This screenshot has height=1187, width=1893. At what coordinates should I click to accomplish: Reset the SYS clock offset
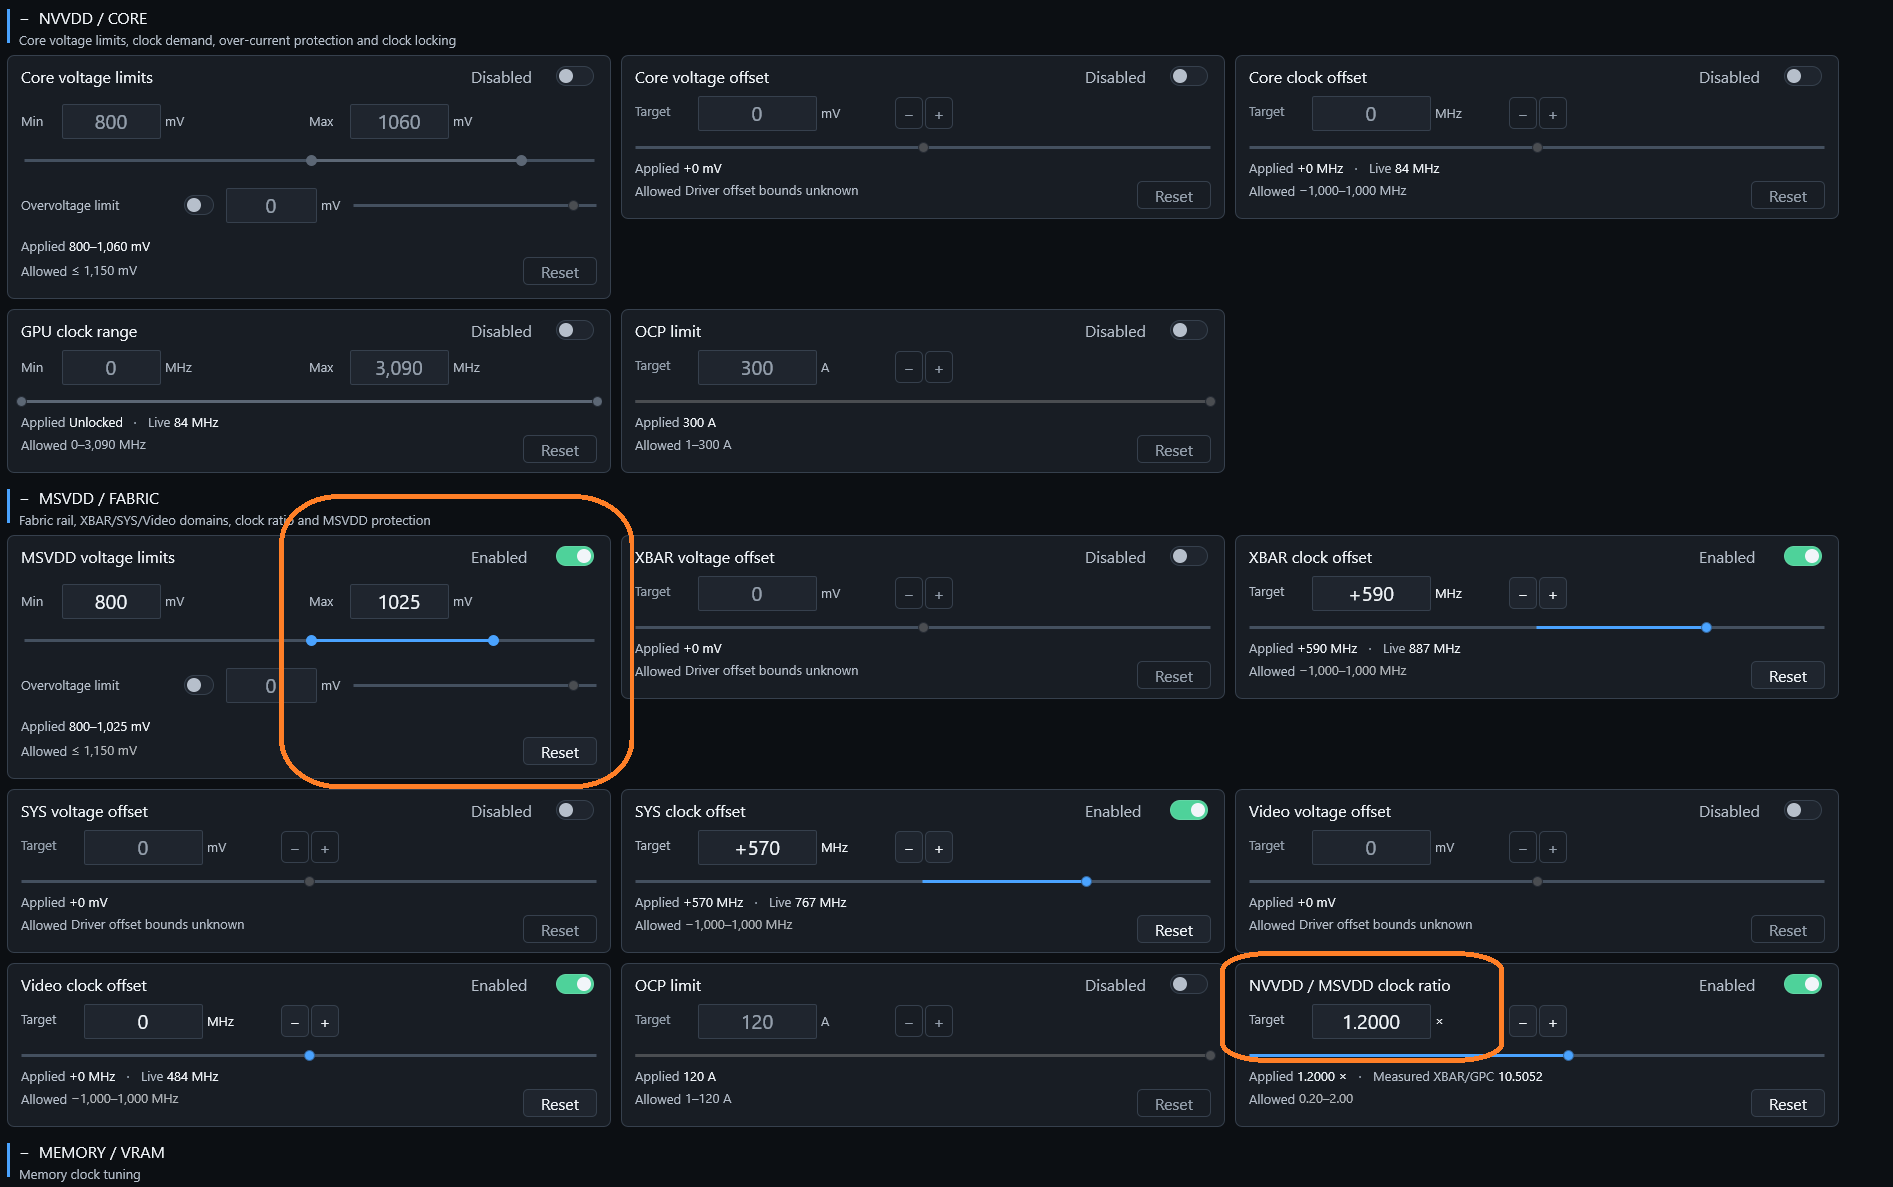click(1174, 930)
